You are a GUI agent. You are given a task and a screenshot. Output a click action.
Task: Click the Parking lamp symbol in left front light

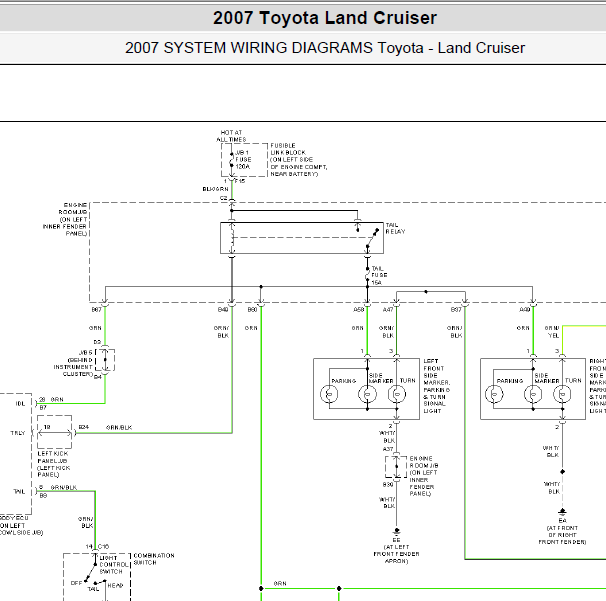click(x=329, y=394)
